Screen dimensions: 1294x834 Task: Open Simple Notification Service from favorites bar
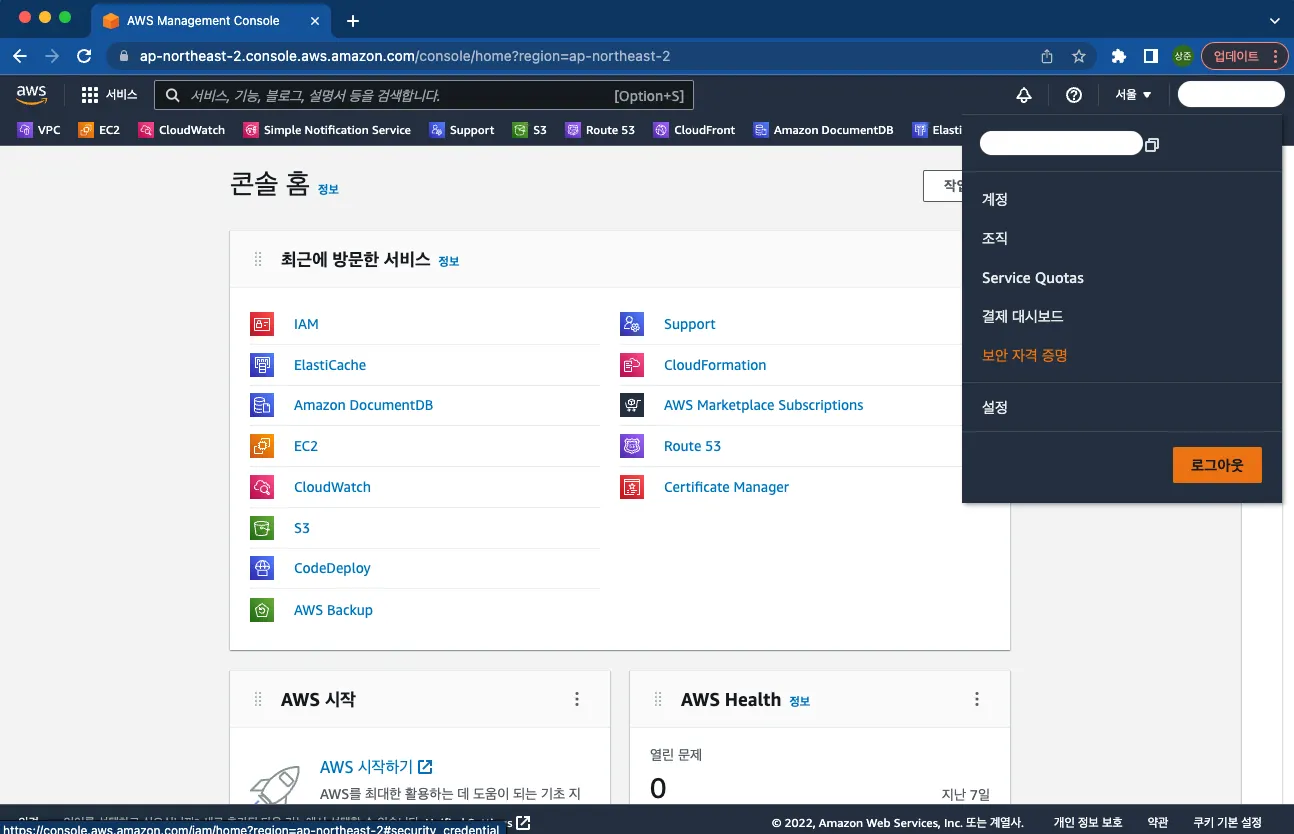click(x=327, y=130)
